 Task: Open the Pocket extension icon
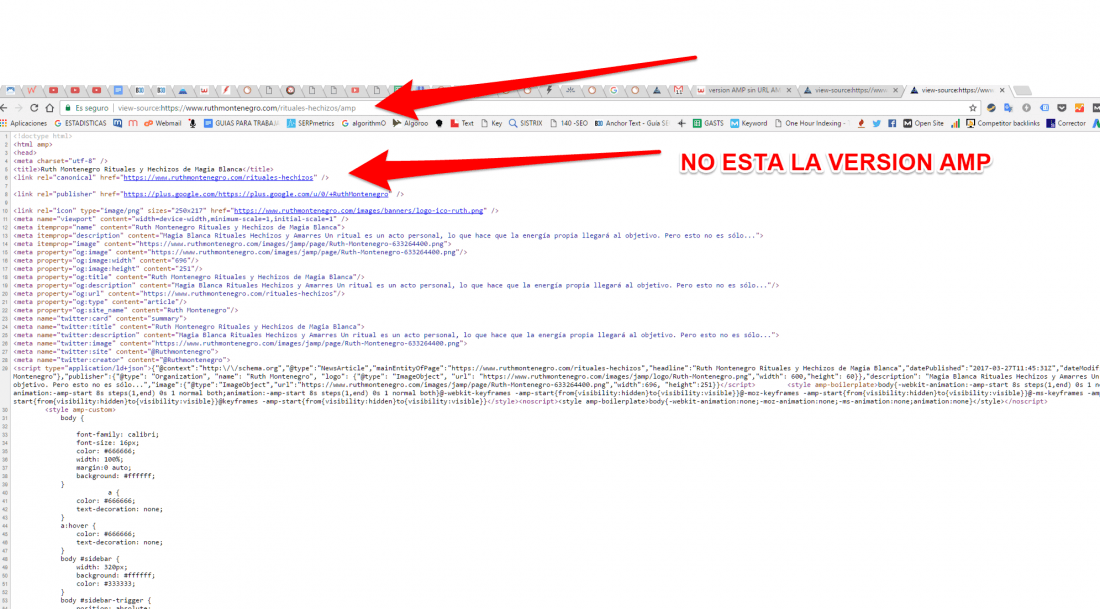tap(1061, 108)
